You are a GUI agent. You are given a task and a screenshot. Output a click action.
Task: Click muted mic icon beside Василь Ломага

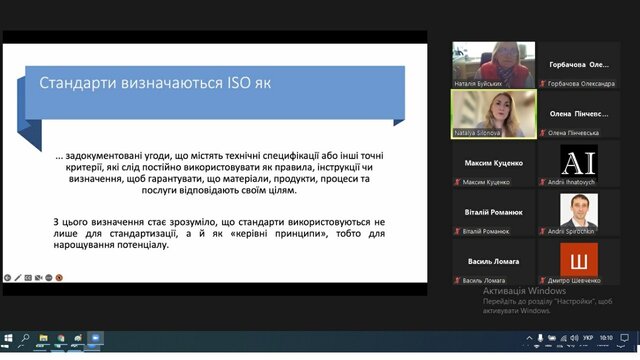[x=457, y=280]
